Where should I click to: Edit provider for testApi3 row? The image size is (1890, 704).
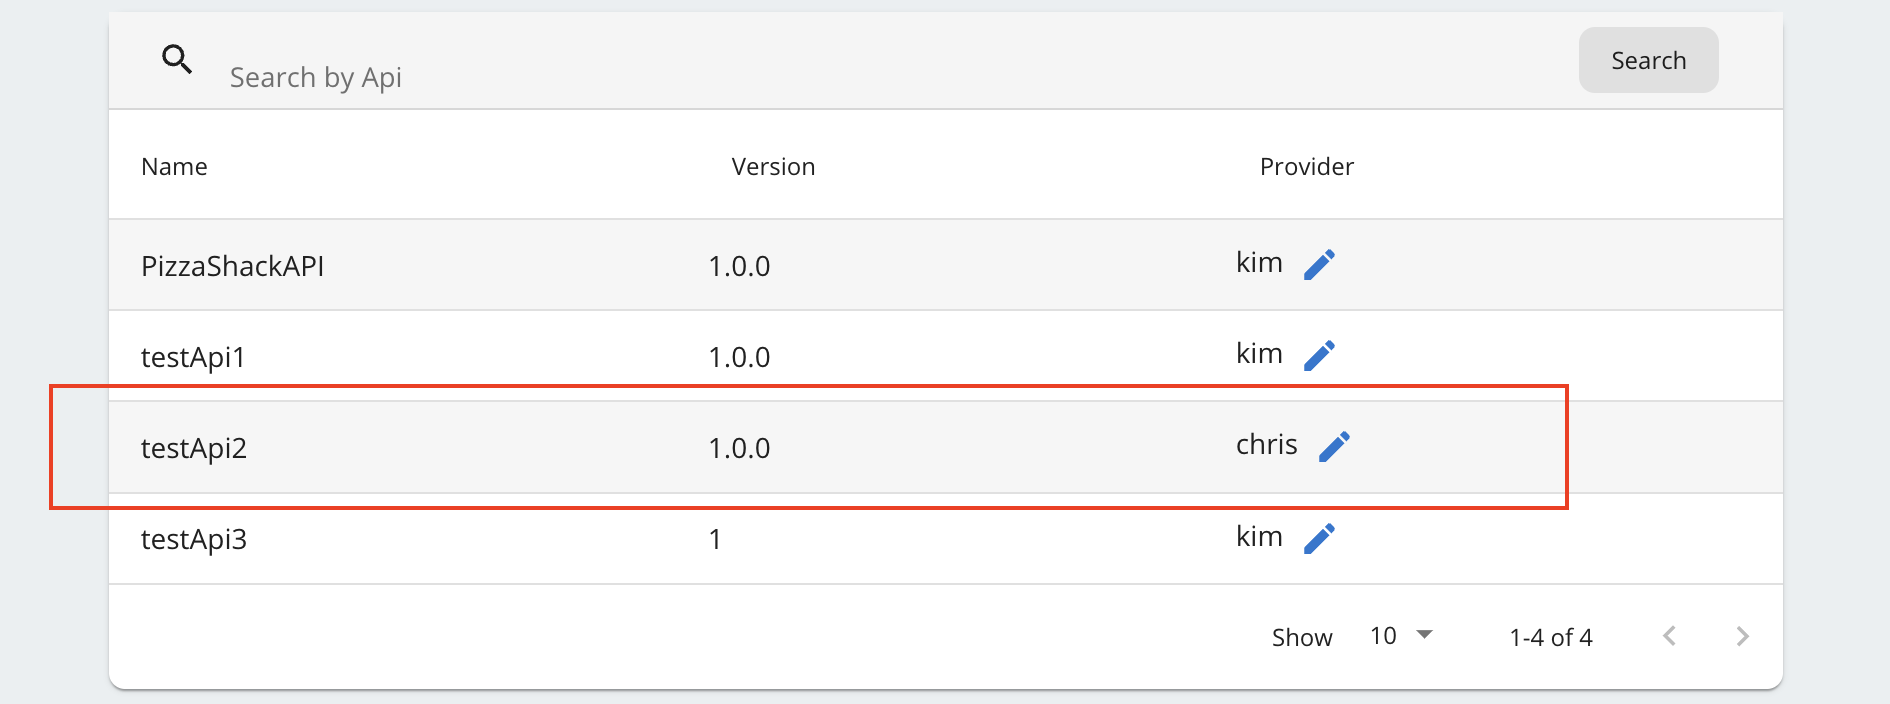click(1319, 539)
